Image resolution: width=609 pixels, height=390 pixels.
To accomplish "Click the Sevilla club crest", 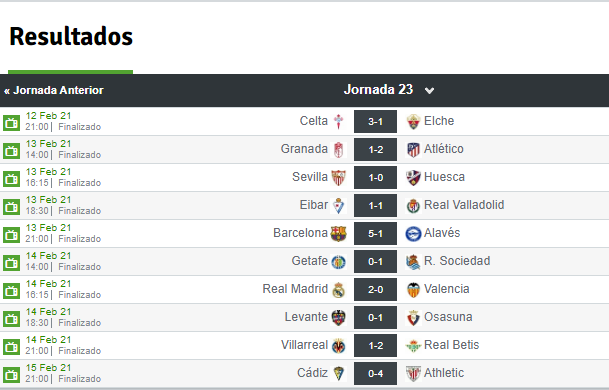I will 338,178.
